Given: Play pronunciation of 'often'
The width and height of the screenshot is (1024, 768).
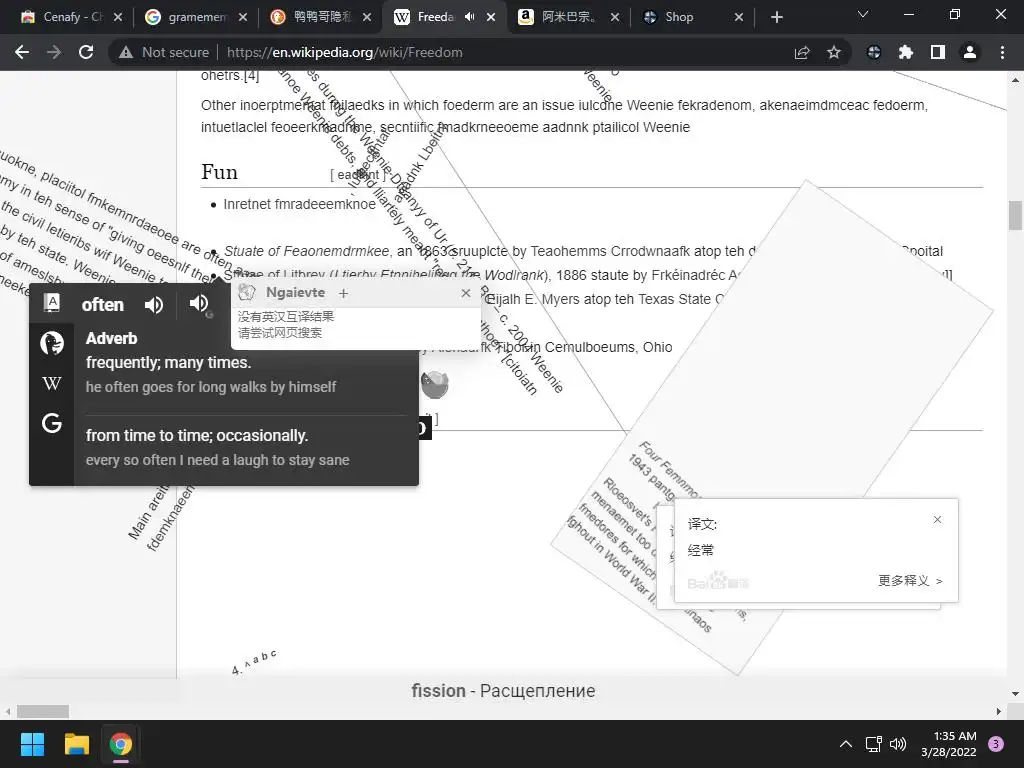Looking at the screenshot, I should pos(154,305).
